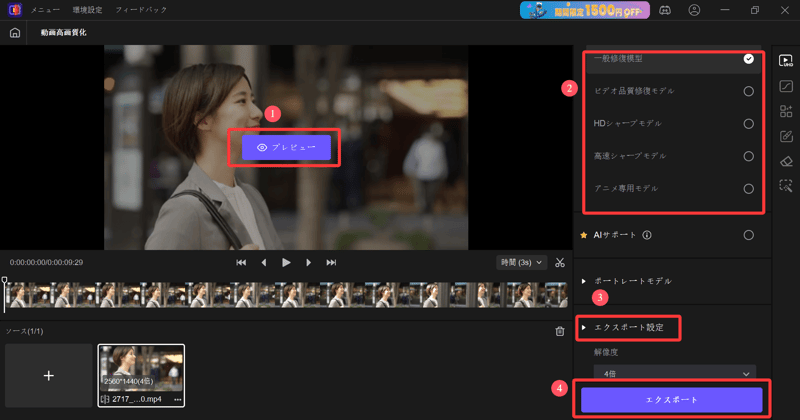This screenshot has height=420, width=800.
Task: Open the メニュー menu
Action: point(45,9)
